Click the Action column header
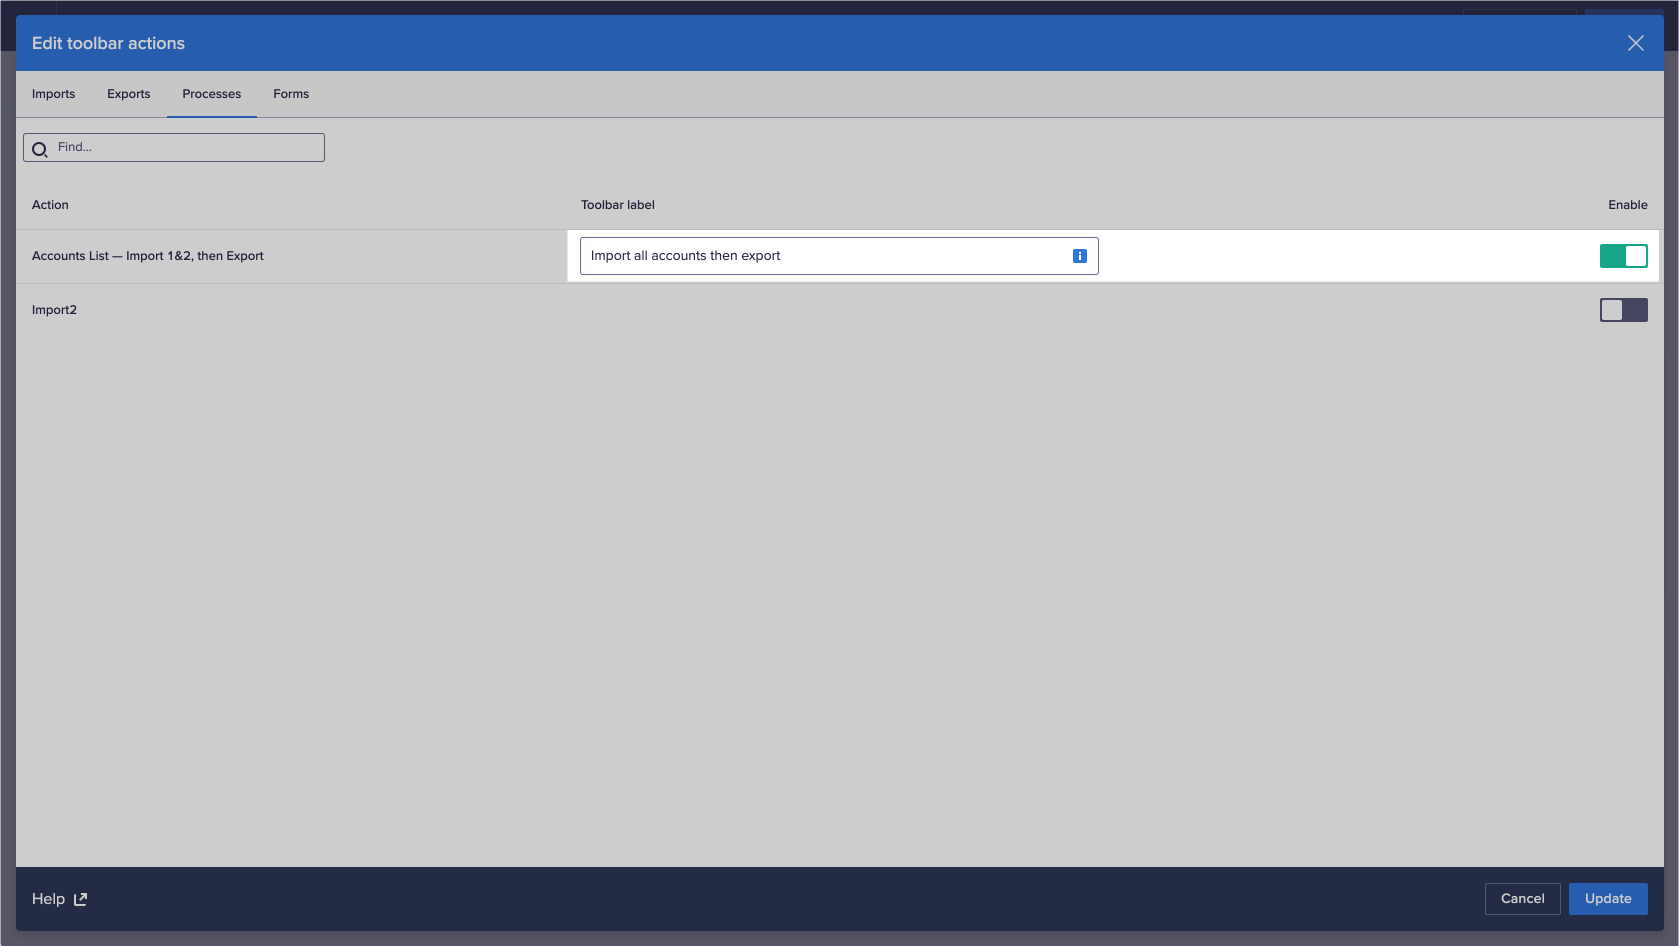Viewport: 1679px width, 946px height. tap(50, 204)
